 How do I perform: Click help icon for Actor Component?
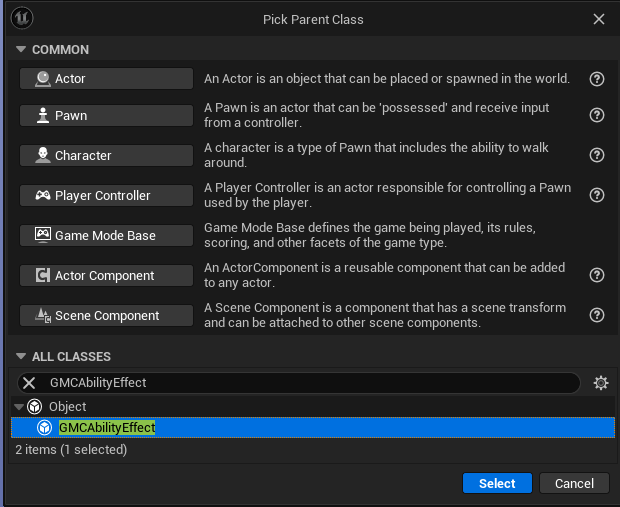pyautogui.click(x=597, y=275)
